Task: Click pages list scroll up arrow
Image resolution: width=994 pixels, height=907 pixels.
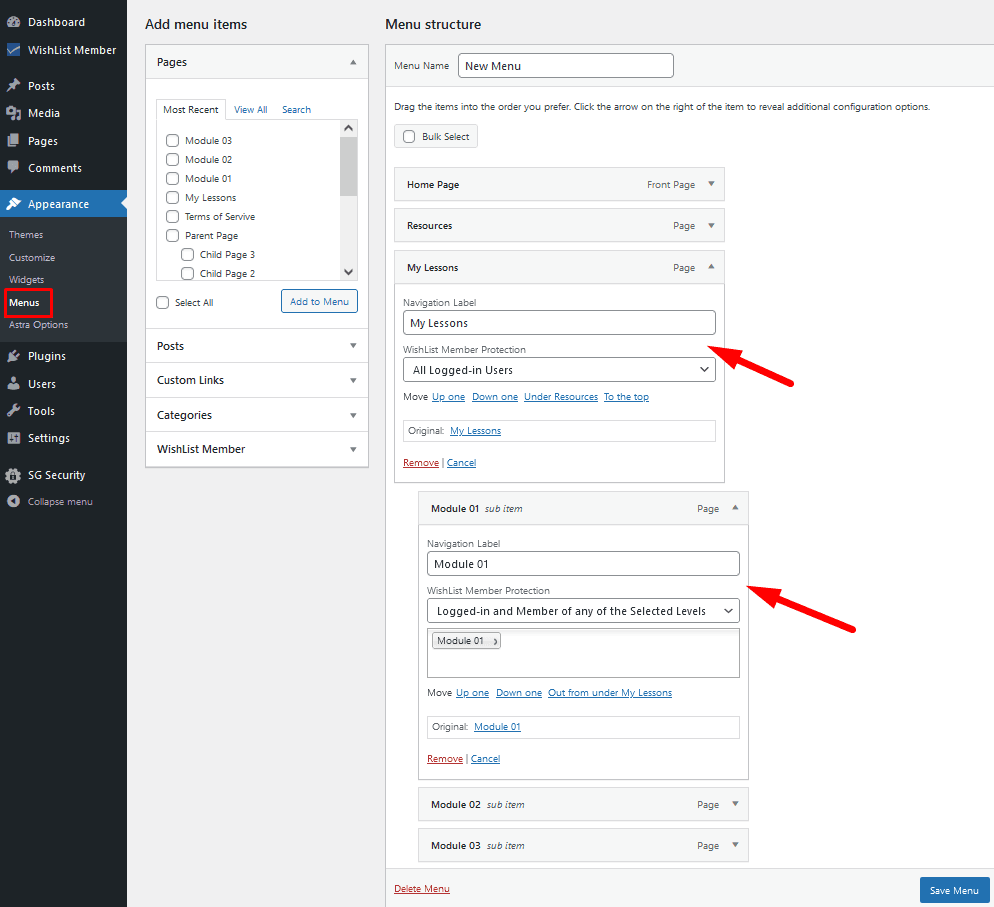Action: [x=349, y=128]
